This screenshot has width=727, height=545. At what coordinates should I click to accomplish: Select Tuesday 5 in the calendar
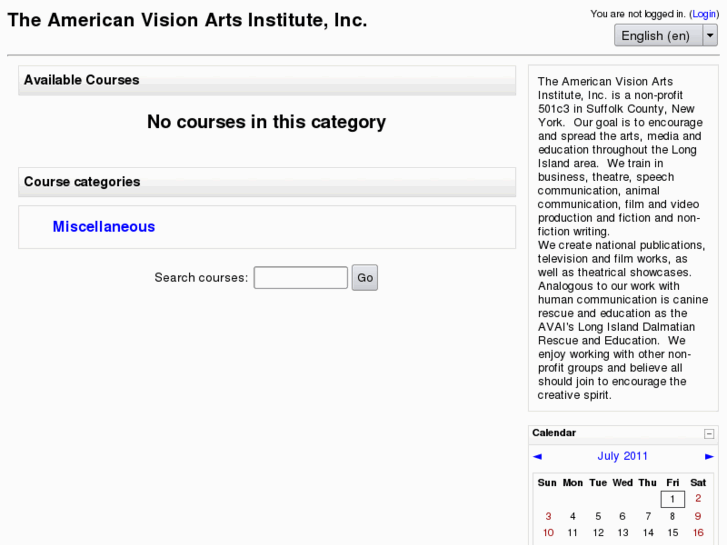point(598,516)
